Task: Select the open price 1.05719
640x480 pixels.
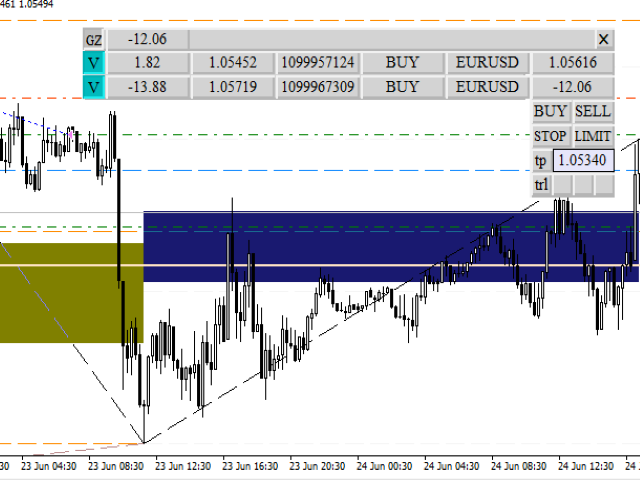Action: 233,87
